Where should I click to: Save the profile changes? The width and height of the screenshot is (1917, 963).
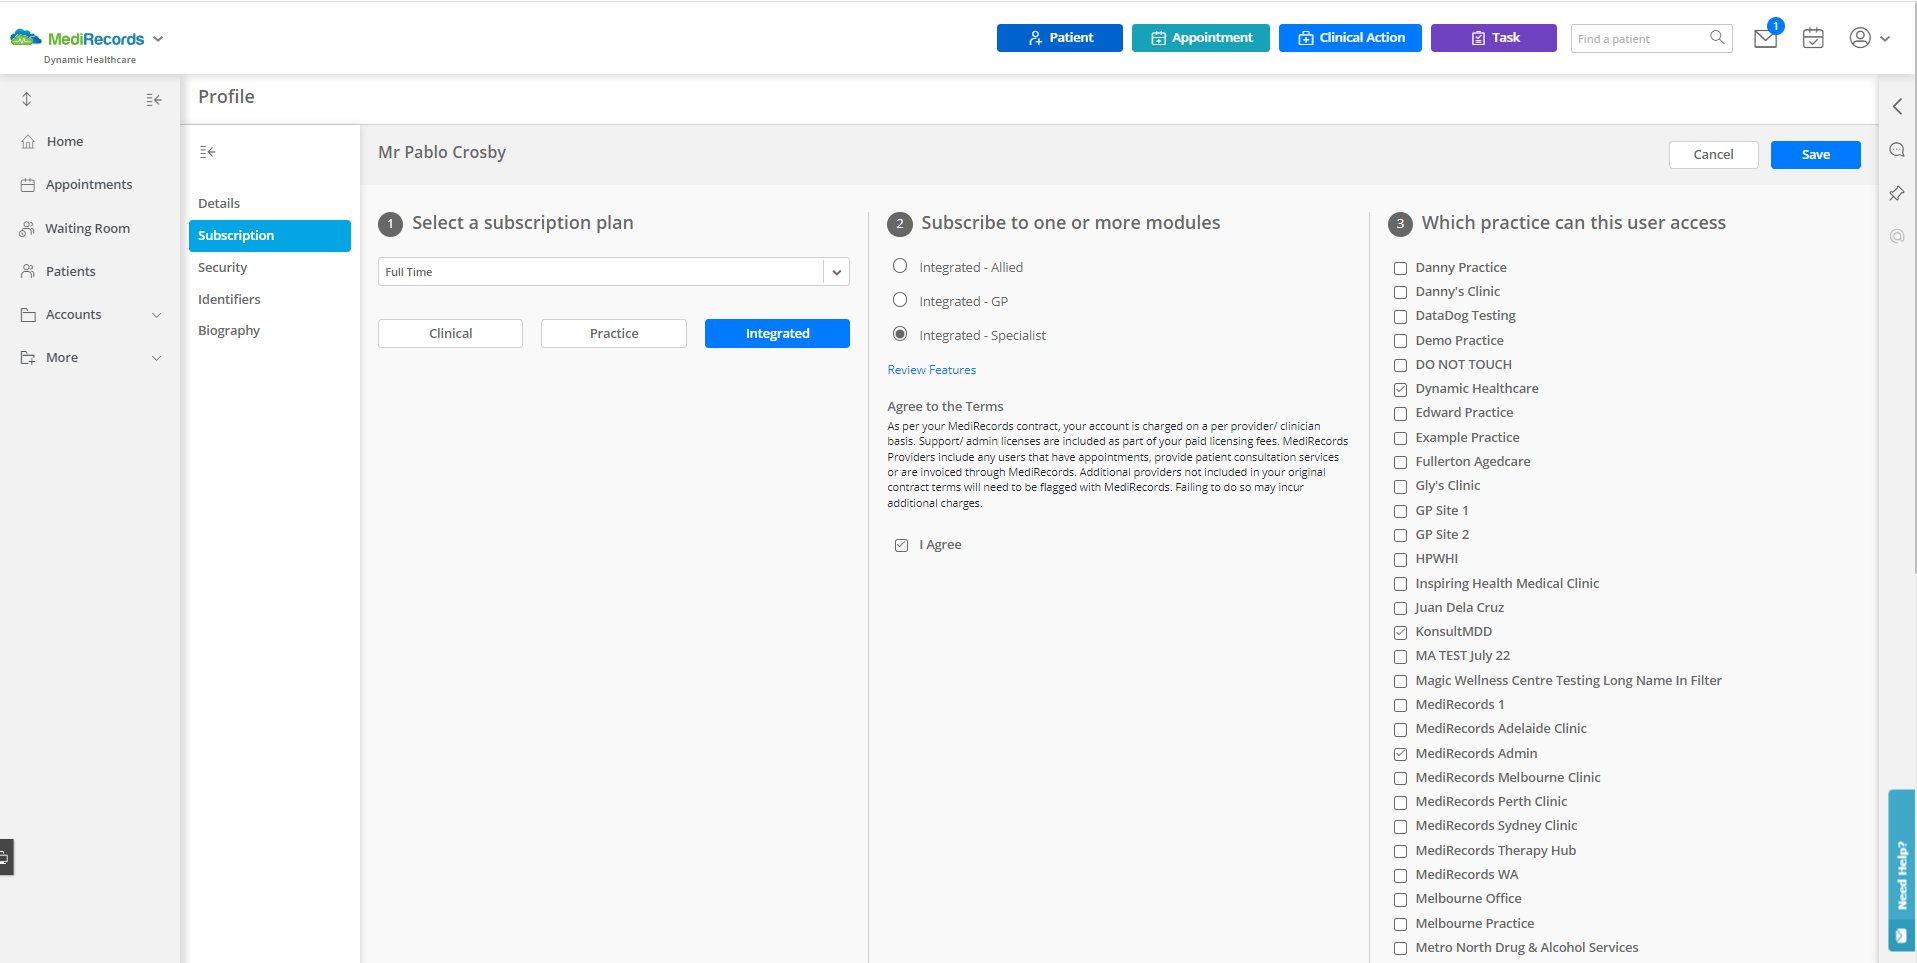(x=1815, y=155)
